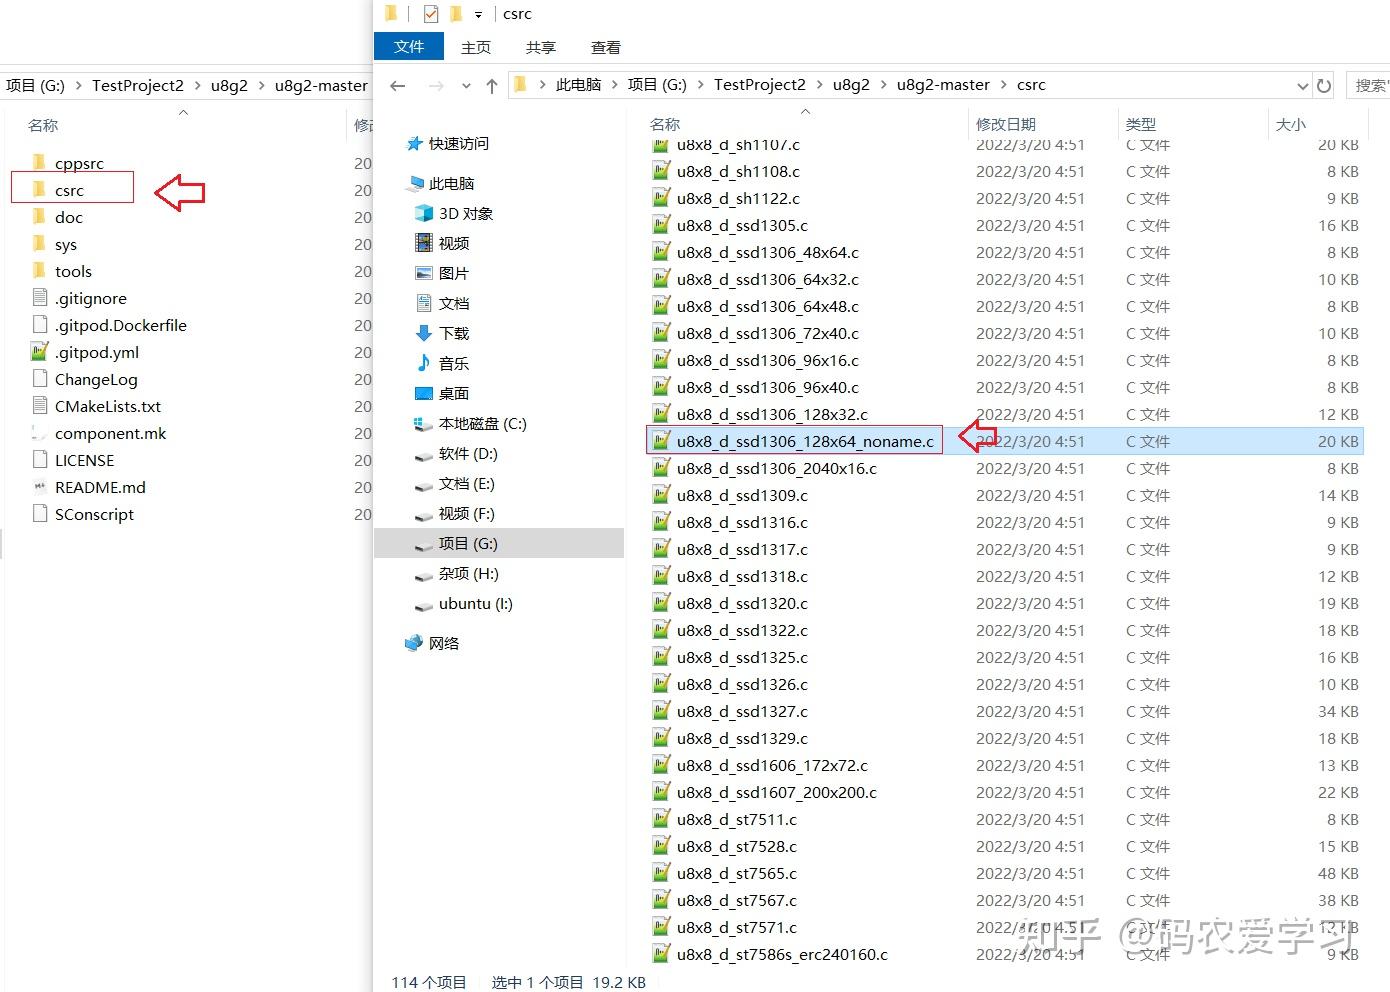Click the up arrow navigation button
This screenshot has height=992, width=1390.
click(491, 85)
